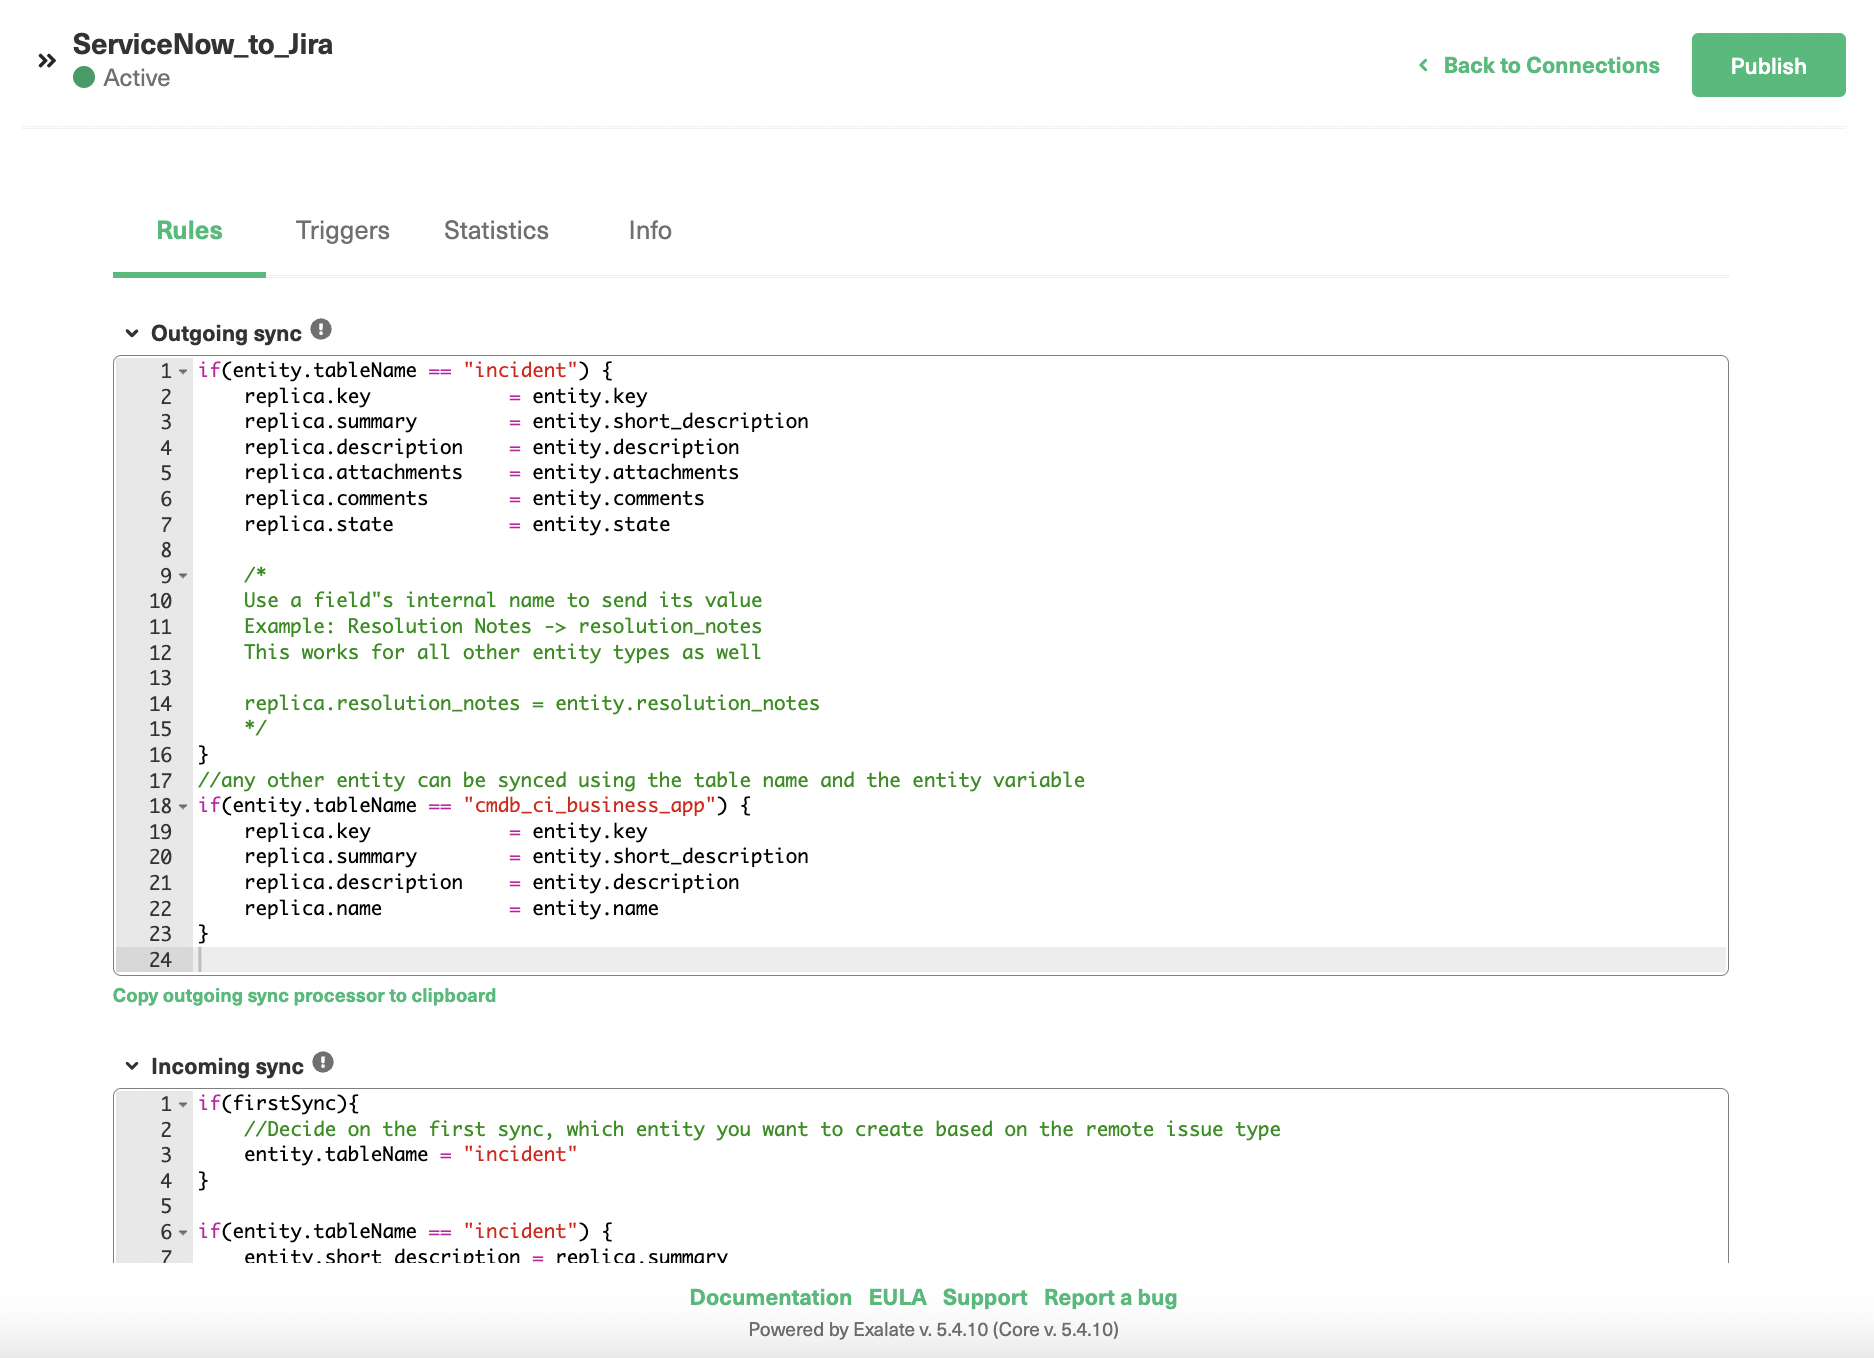Expand the sidebar with double chevron icon
This screenshot has height=1358, width=1874.
[x=46, y=61]
